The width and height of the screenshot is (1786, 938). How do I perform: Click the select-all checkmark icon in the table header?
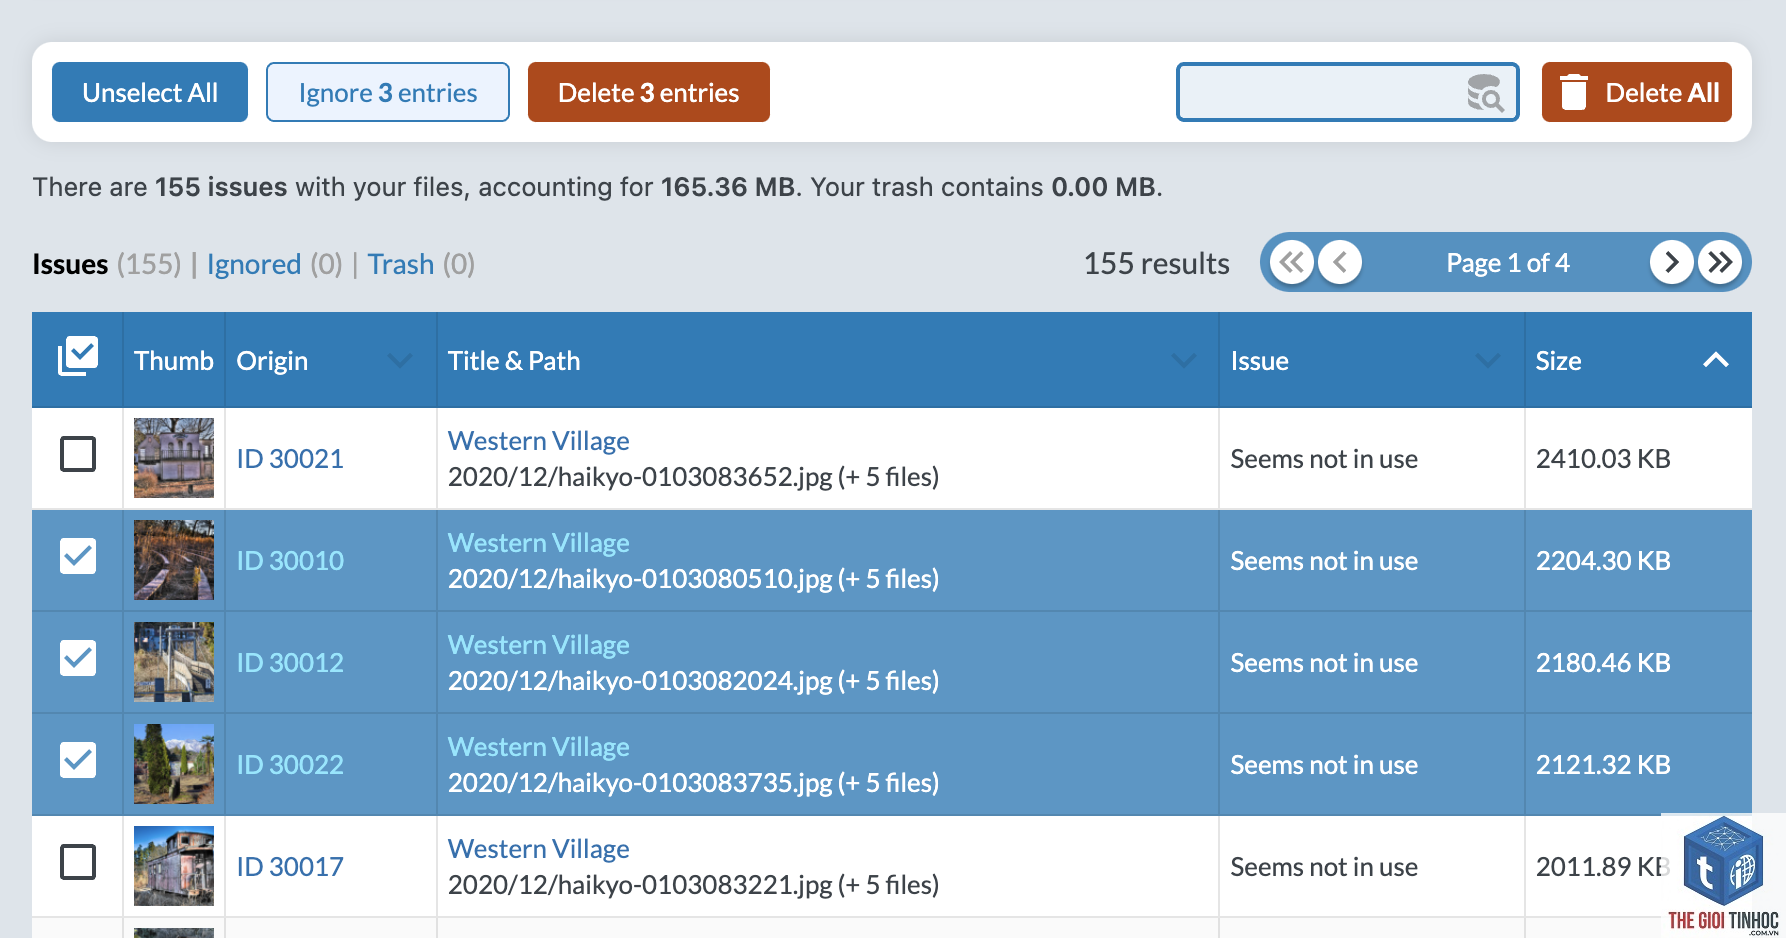click(x=78, y=357)
